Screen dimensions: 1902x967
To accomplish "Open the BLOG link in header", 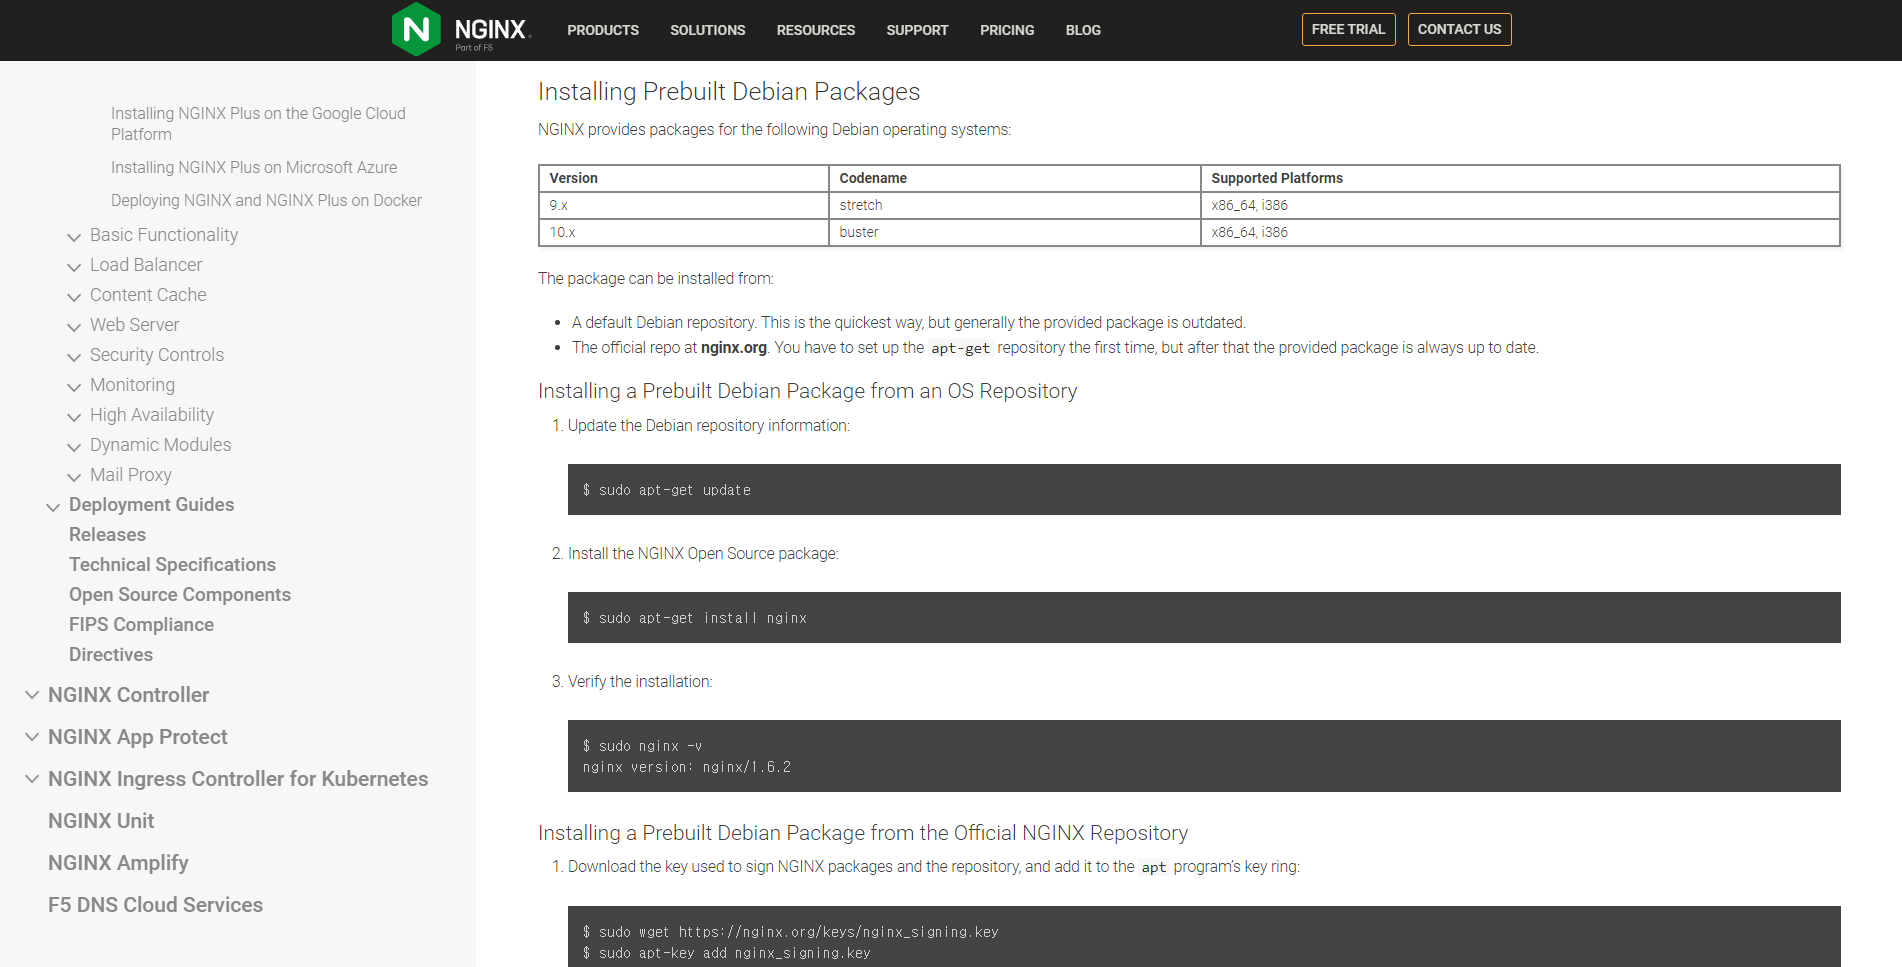I will (1083, 30).
